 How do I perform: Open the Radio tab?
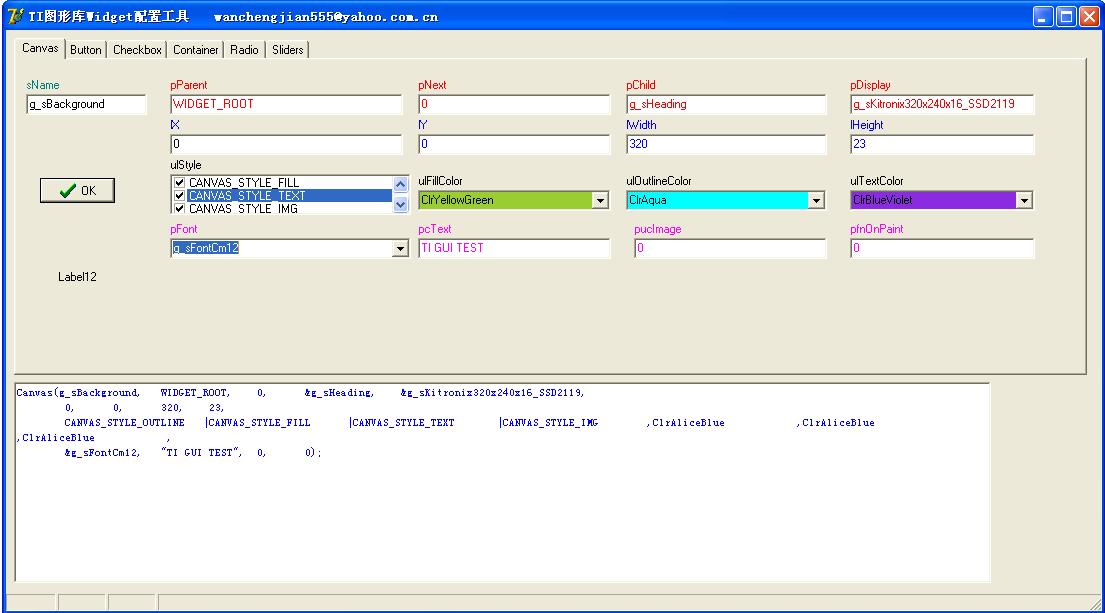(x=244, y=49)
